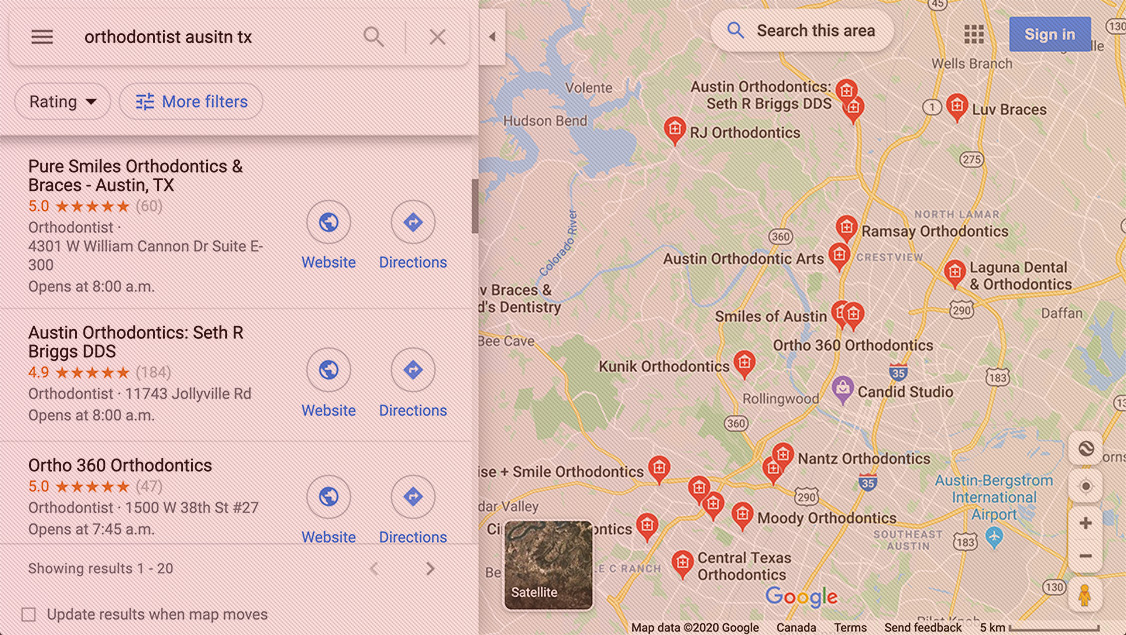Zoom in on the map
The image size is (1126, 635).
[1085, 523]
